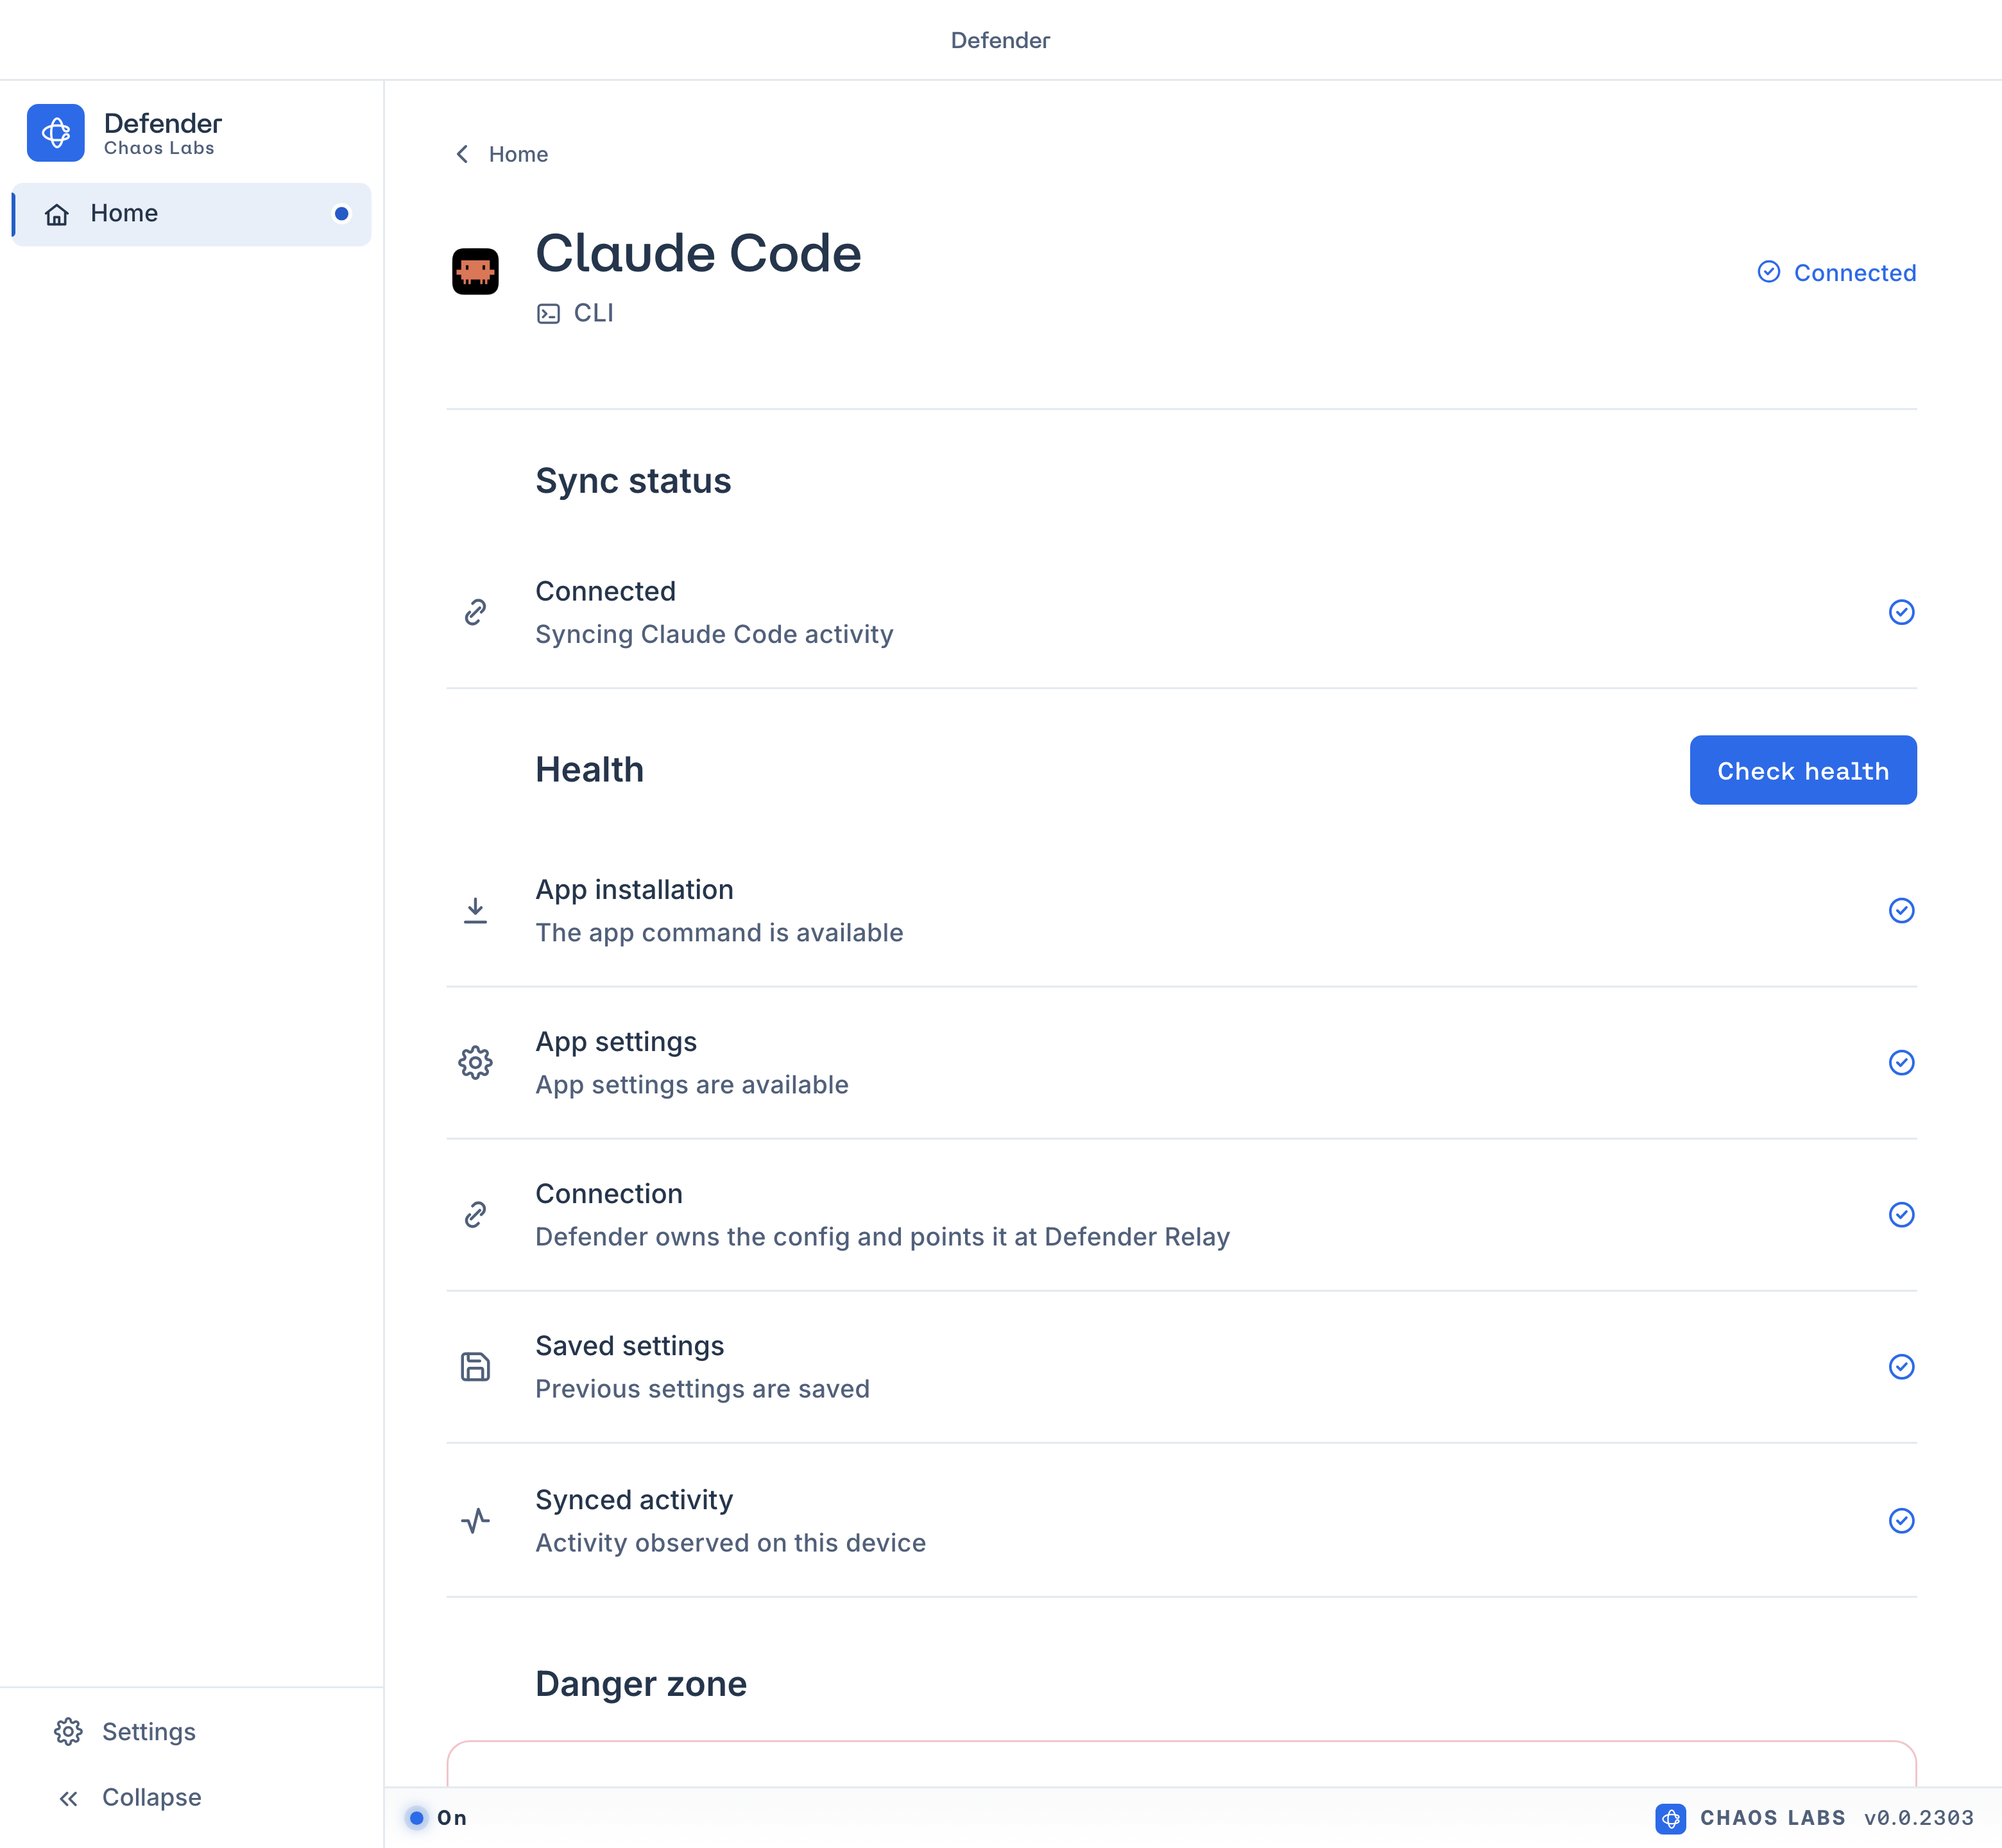
Task: Click the Defender window title text
Action: click(1000, 40)
